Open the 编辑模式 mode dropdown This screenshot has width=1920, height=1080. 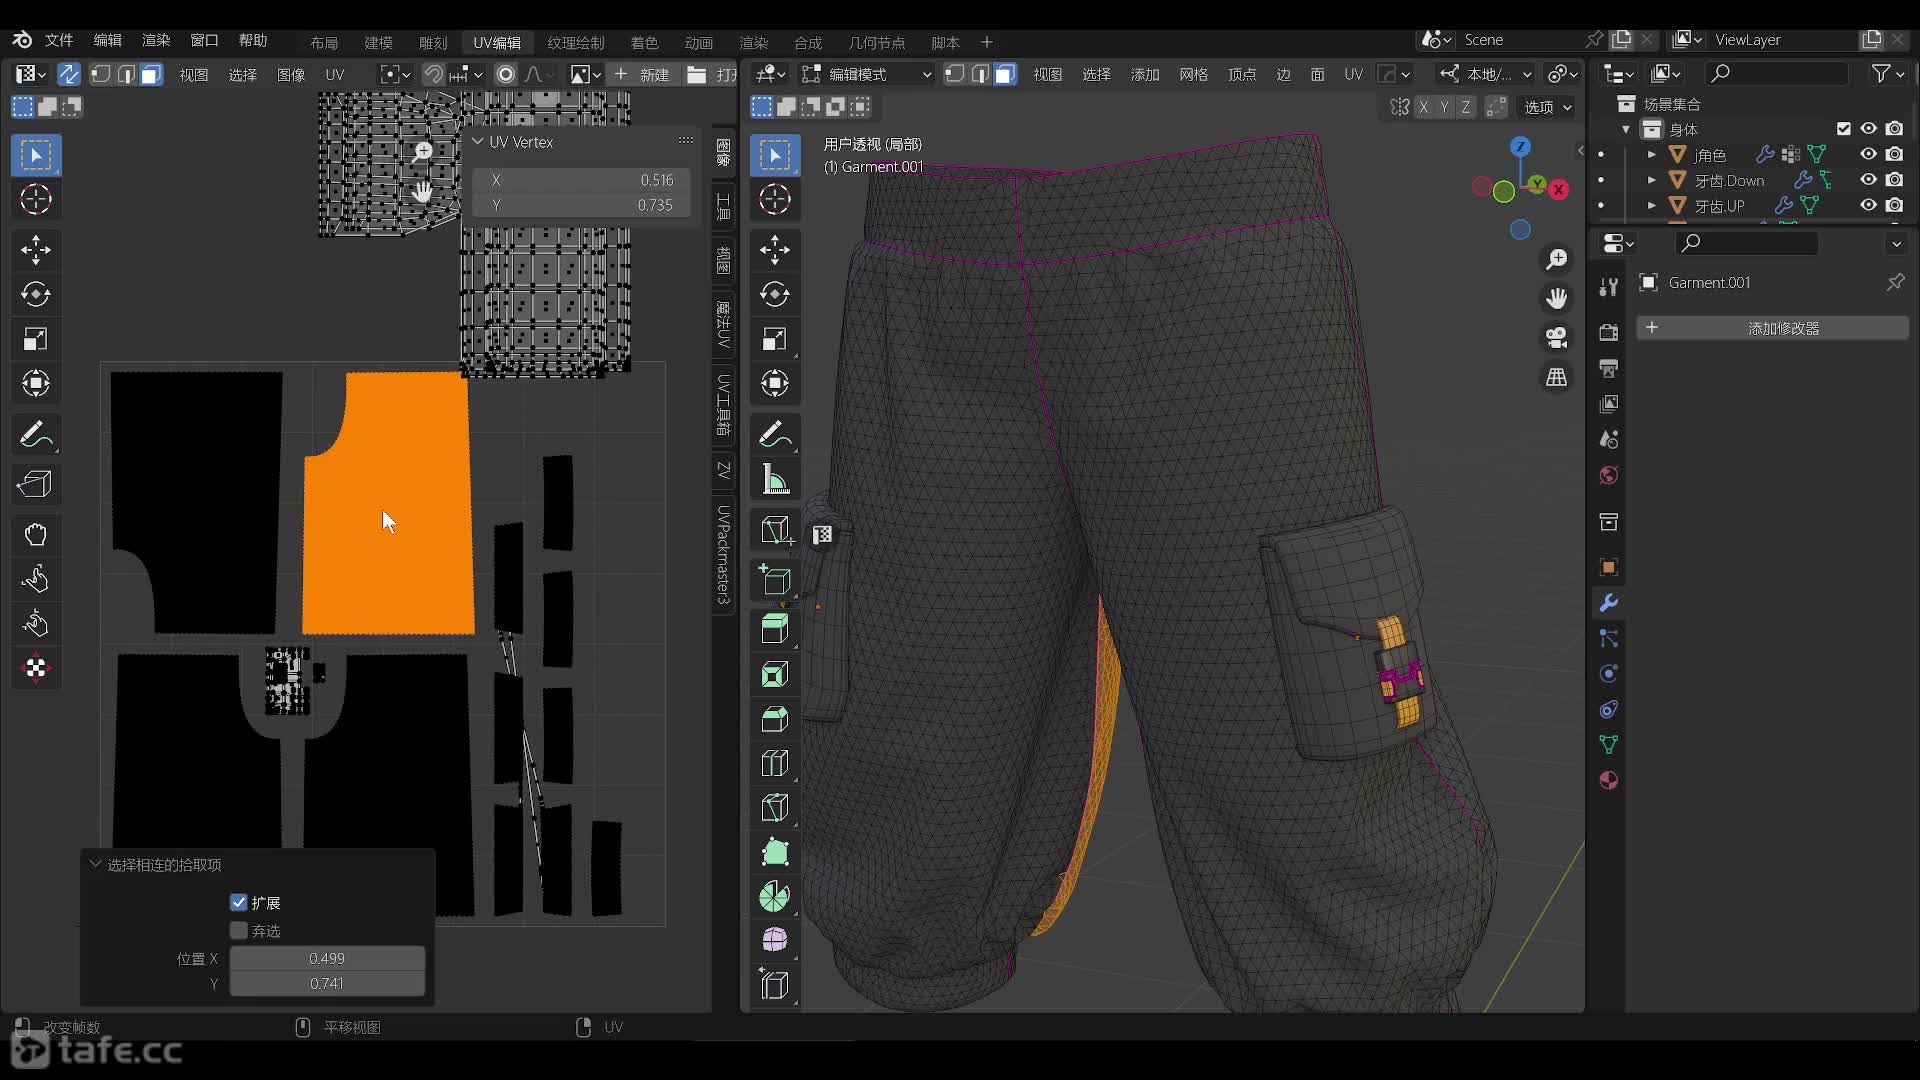click(866, 74)
